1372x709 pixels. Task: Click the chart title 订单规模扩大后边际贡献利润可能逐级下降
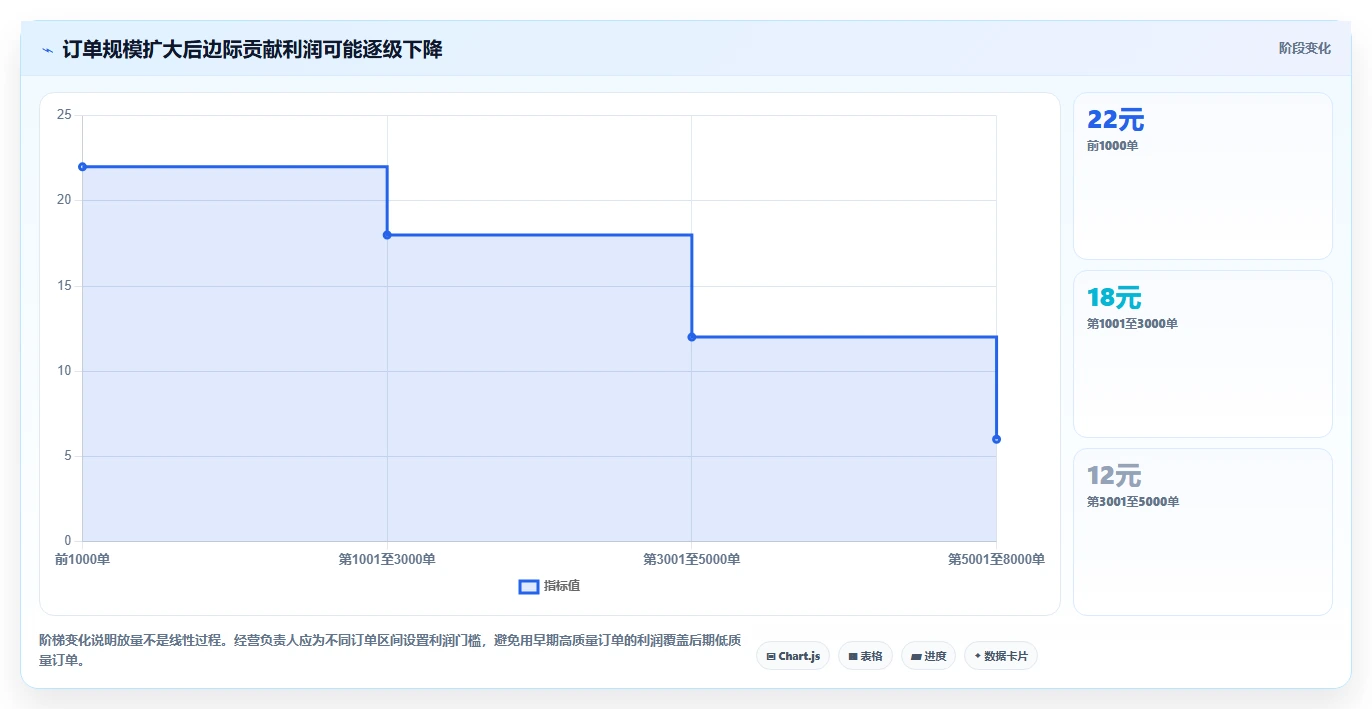pyautogui.click(x=252, y=49)
